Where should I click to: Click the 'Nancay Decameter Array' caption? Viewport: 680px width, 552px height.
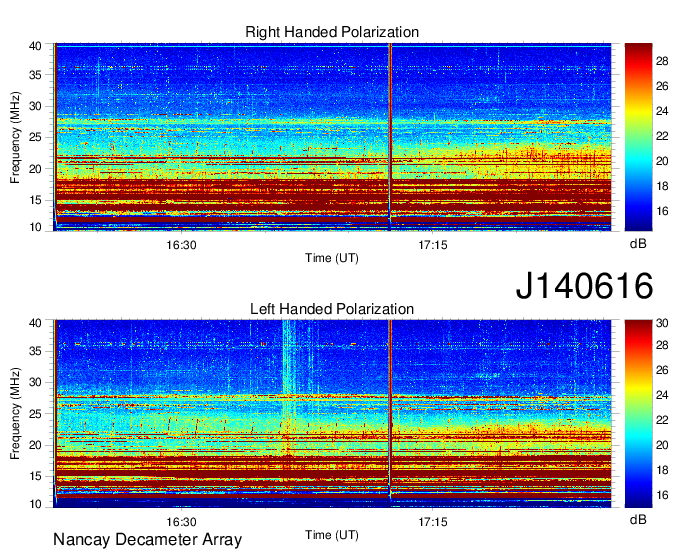(147, 539)
